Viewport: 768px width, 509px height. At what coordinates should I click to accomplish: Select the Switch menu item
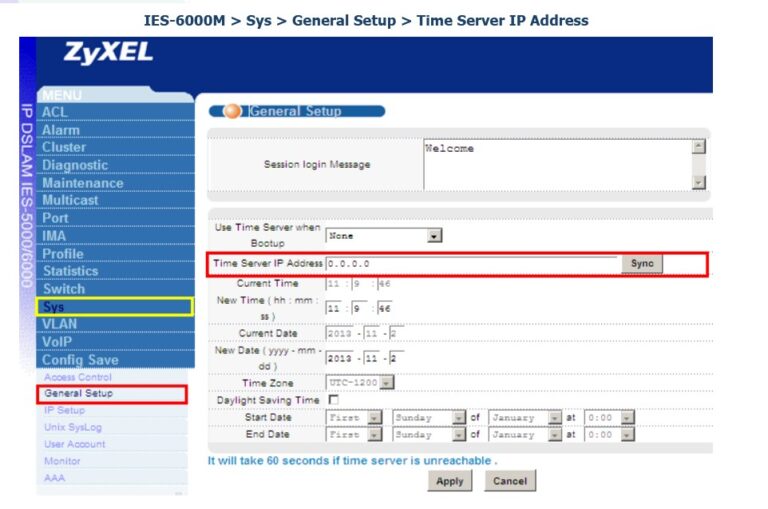116,289
